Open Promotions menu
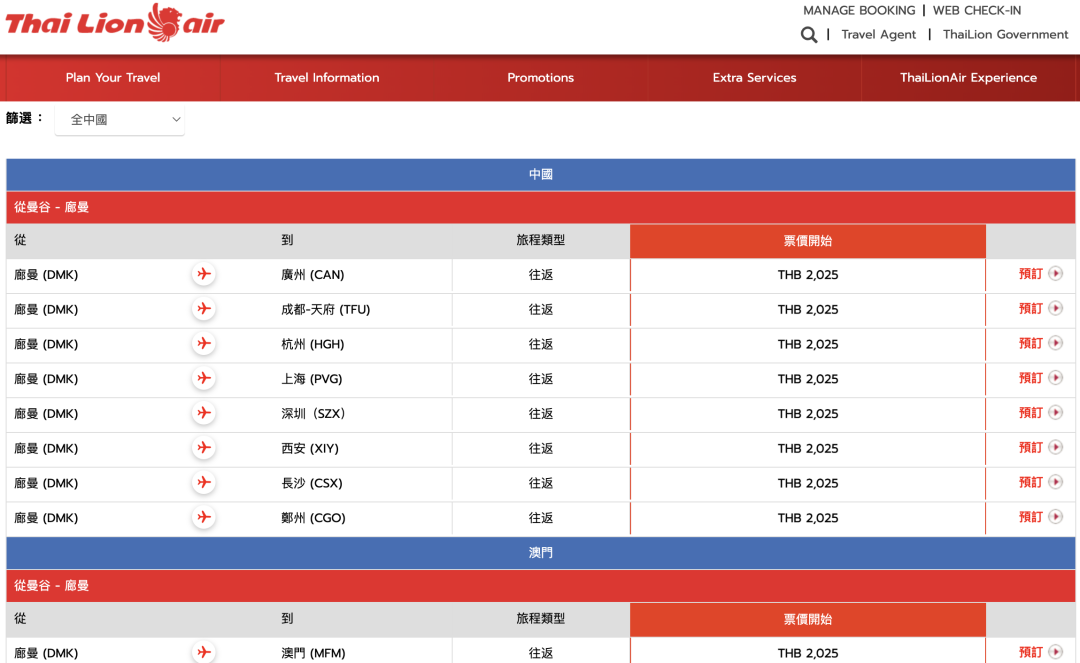1080x663 pixels. click(541, 78)
